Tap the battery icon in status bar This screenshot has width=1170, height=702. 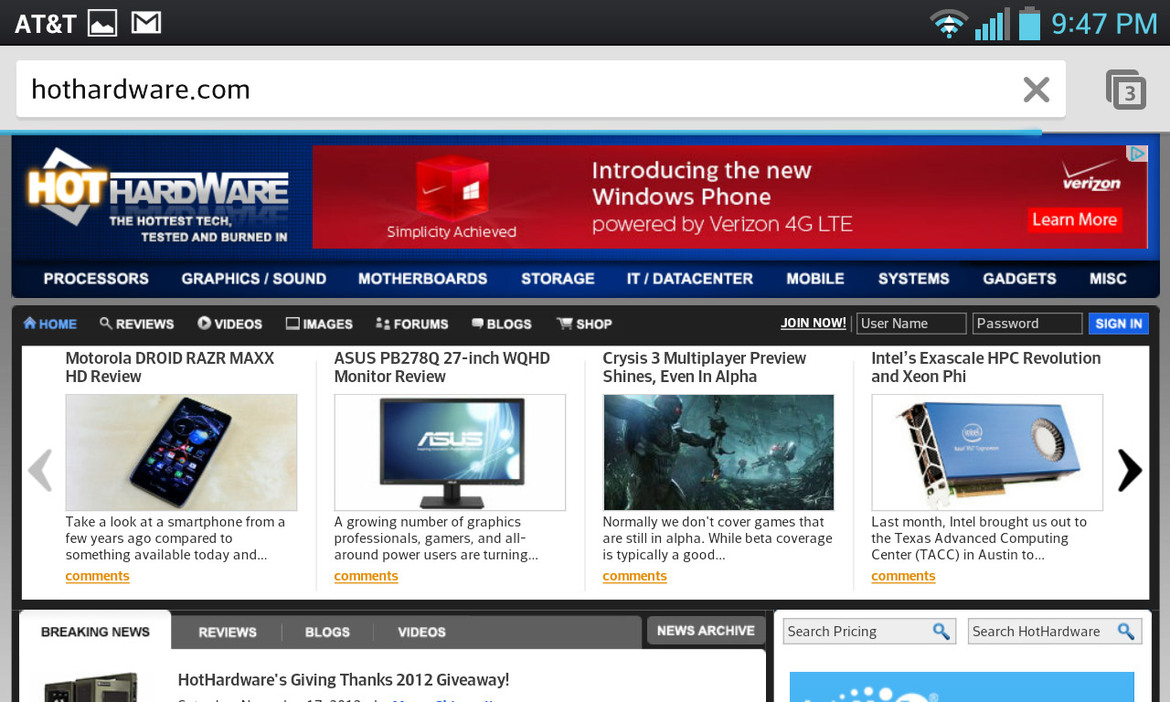[x=1030, y=23]
